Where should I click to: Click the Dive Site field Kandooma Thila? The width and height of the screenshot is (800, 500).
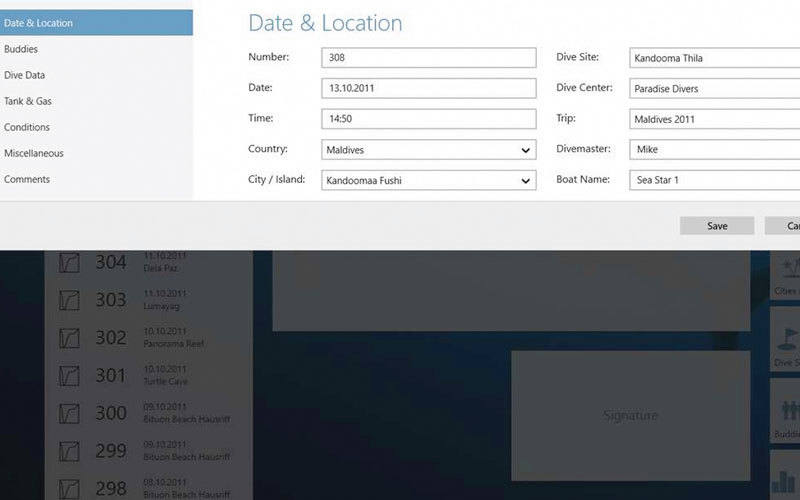point(712,58)
